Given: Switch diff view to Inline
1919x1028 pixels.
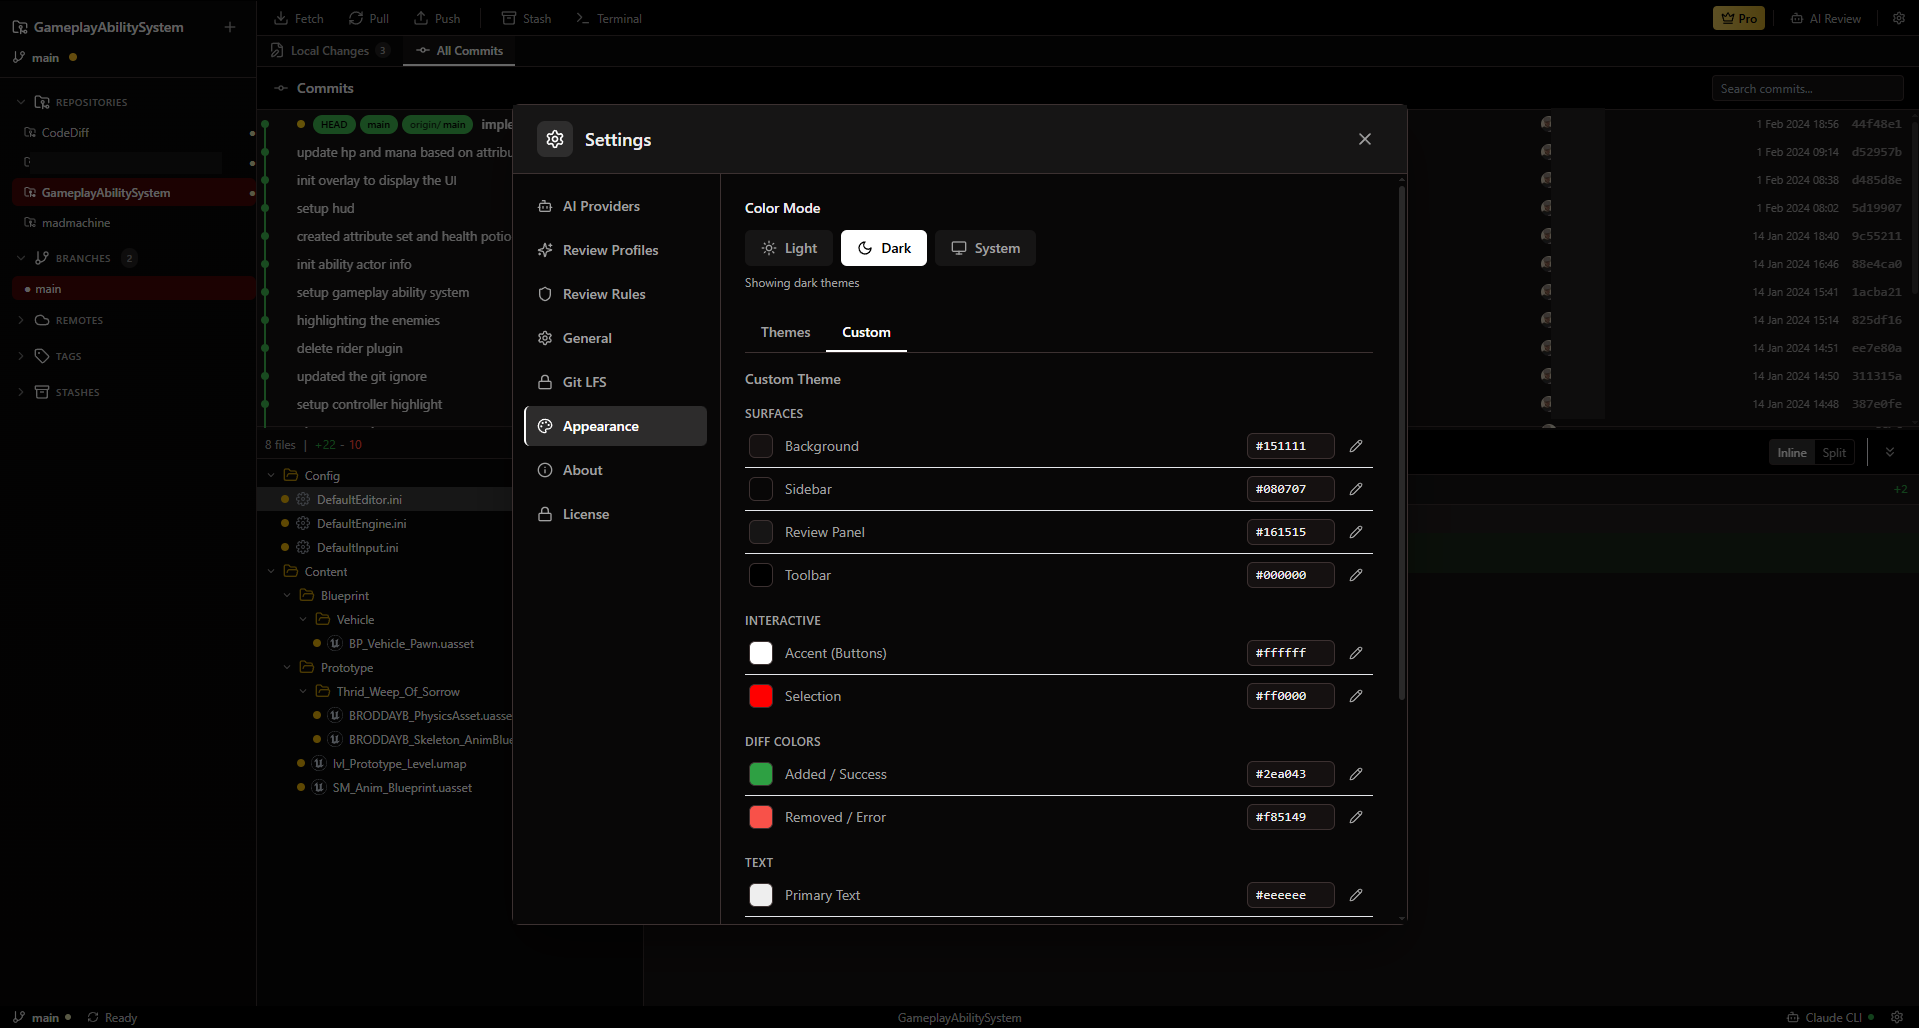Looking at the screenshot, I should [1792, 453].
